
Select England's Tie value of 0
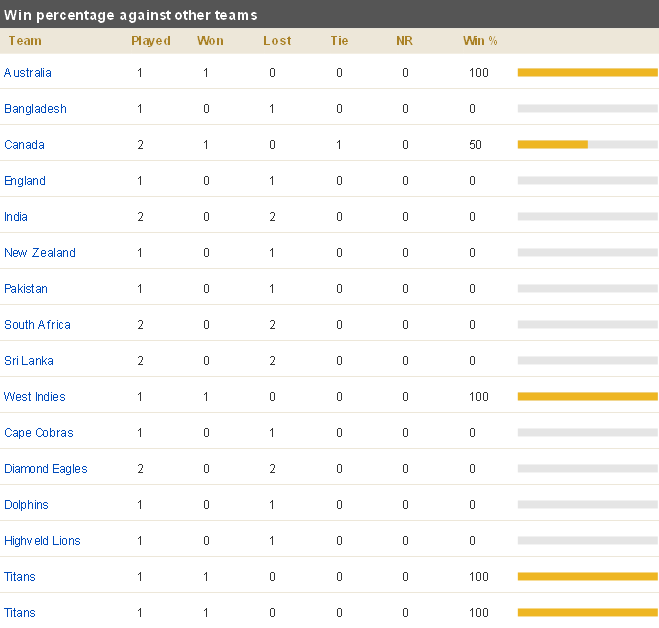(339, 181)
